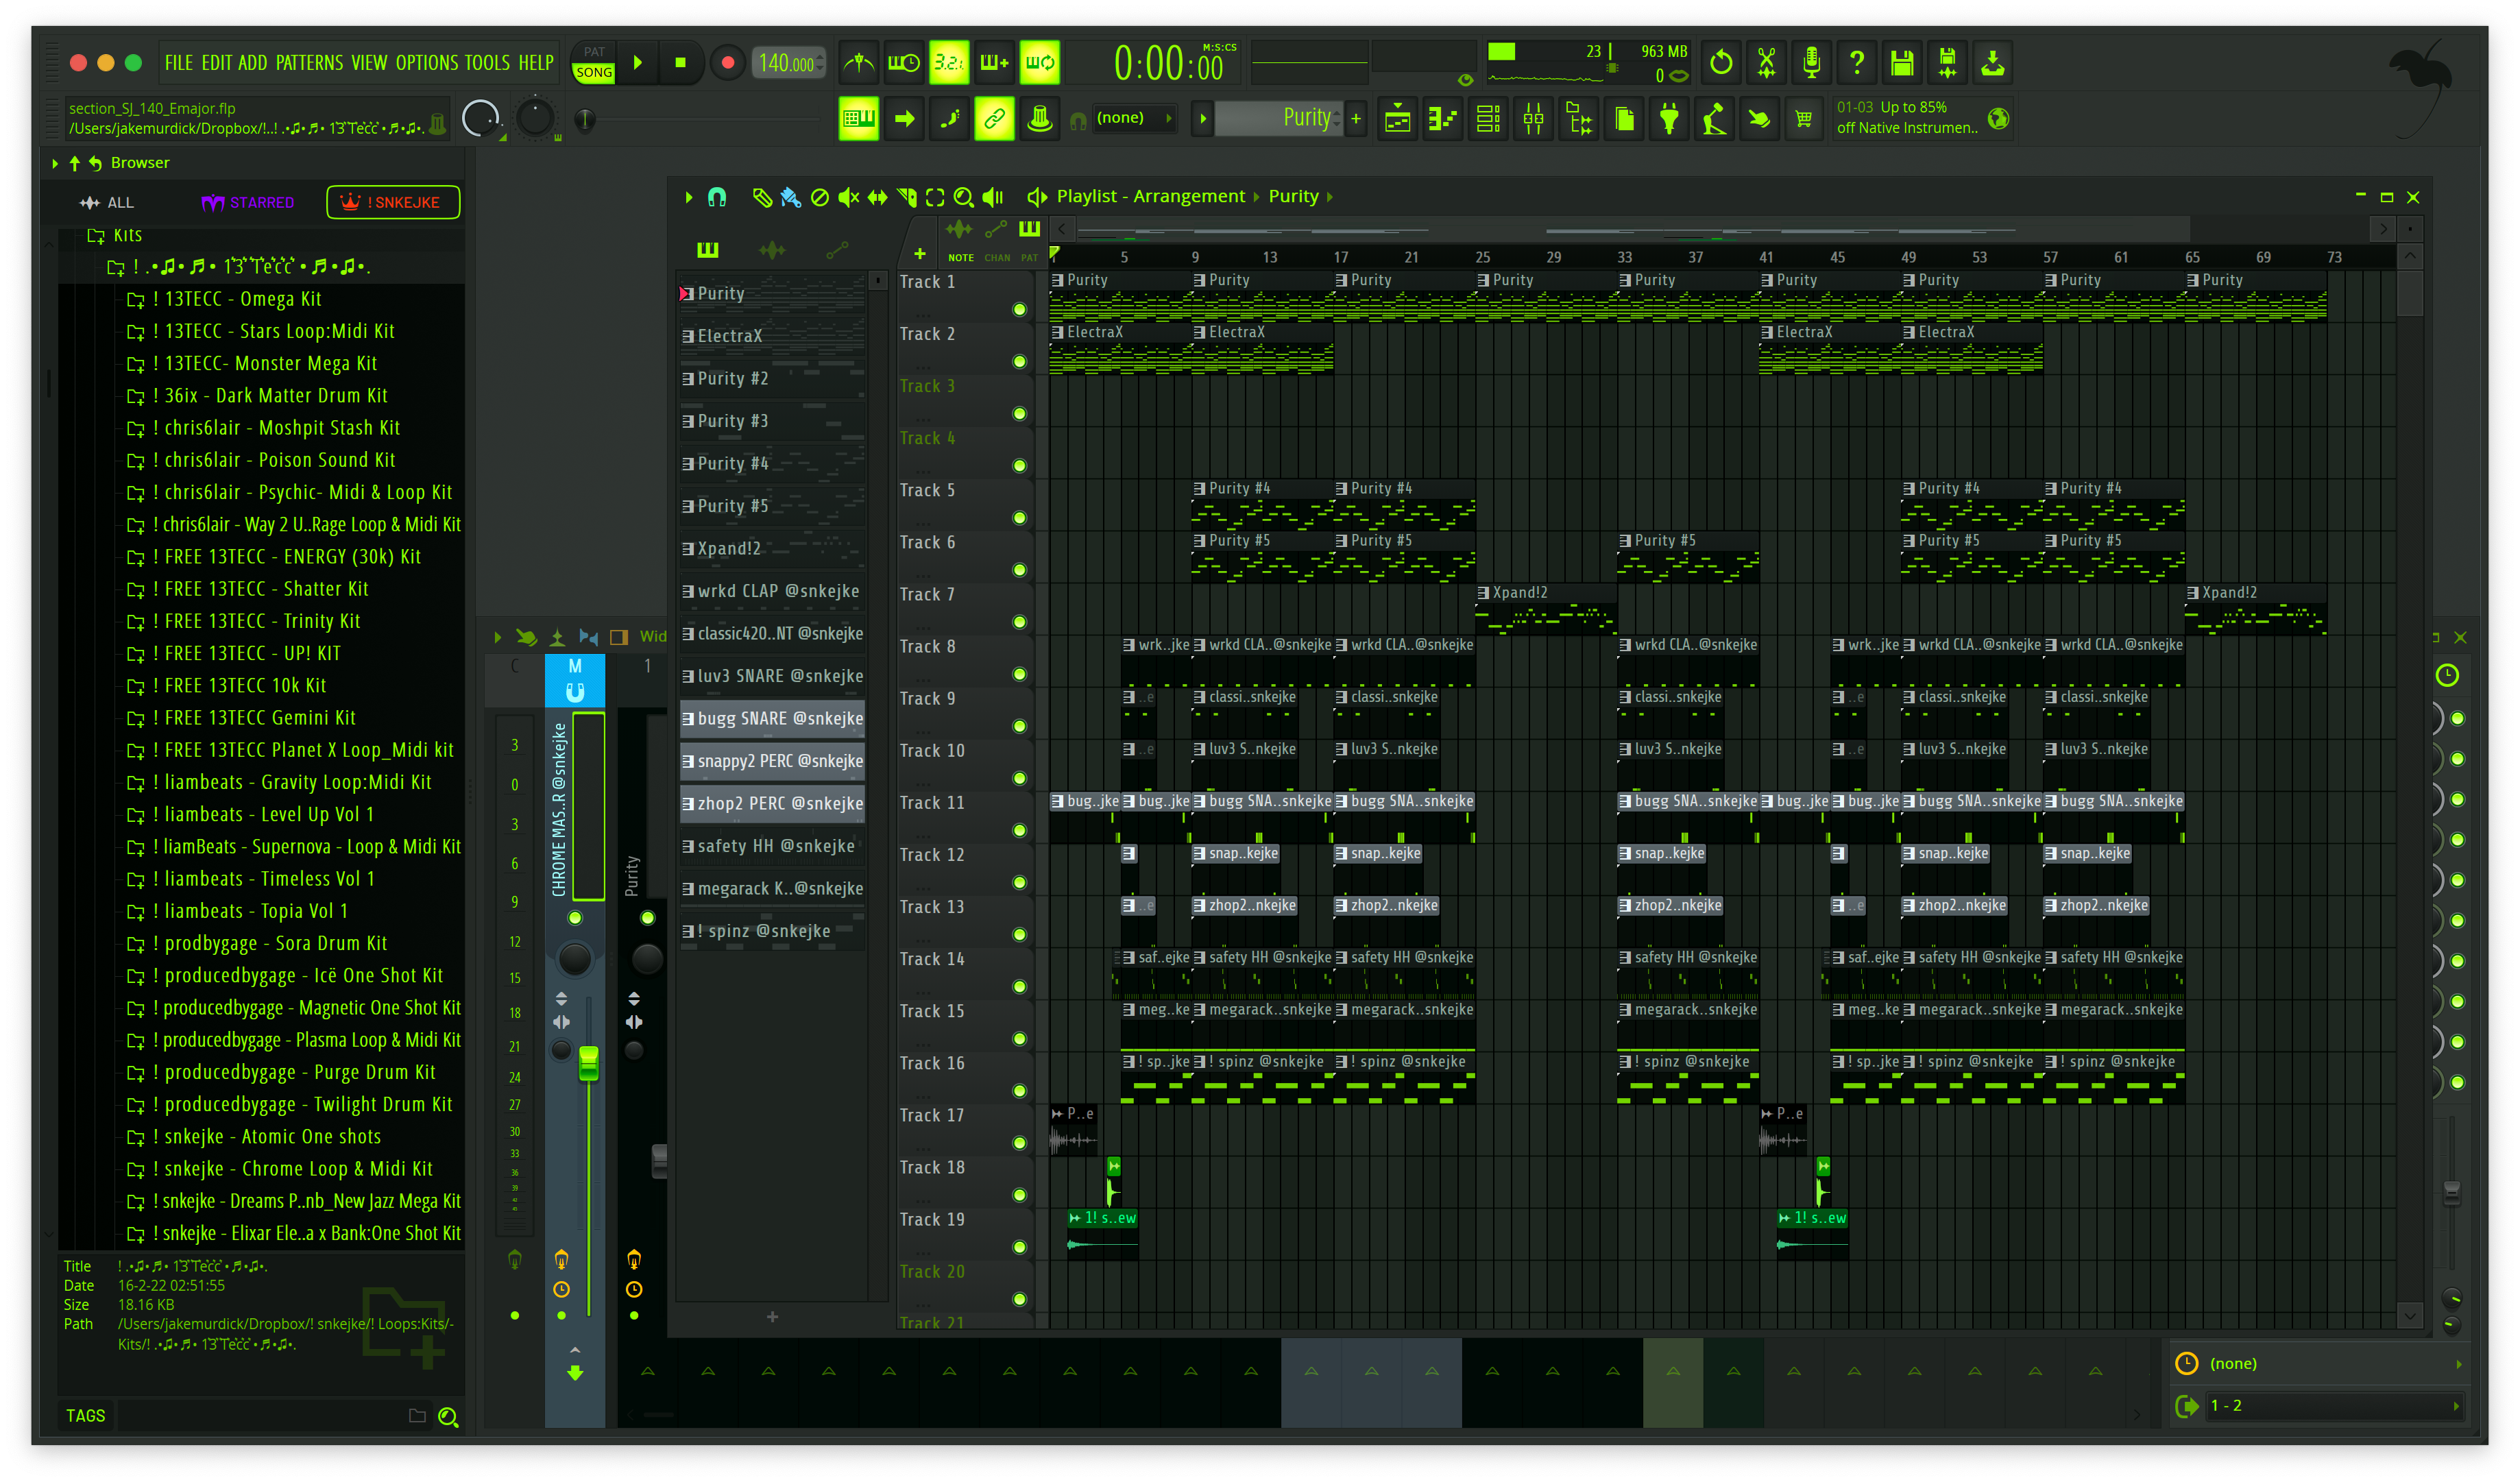Select the playlist paint brush tool
The image size is (2520, 1482).
point(790,197)
